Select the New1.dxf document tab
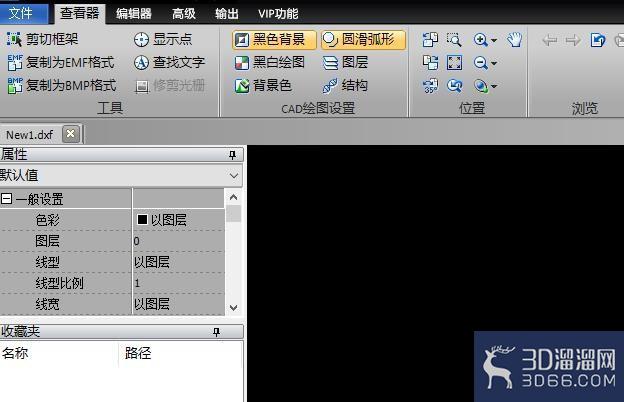Image resolution: width=624 pixels, height=402 pixels. pos(29,135)
